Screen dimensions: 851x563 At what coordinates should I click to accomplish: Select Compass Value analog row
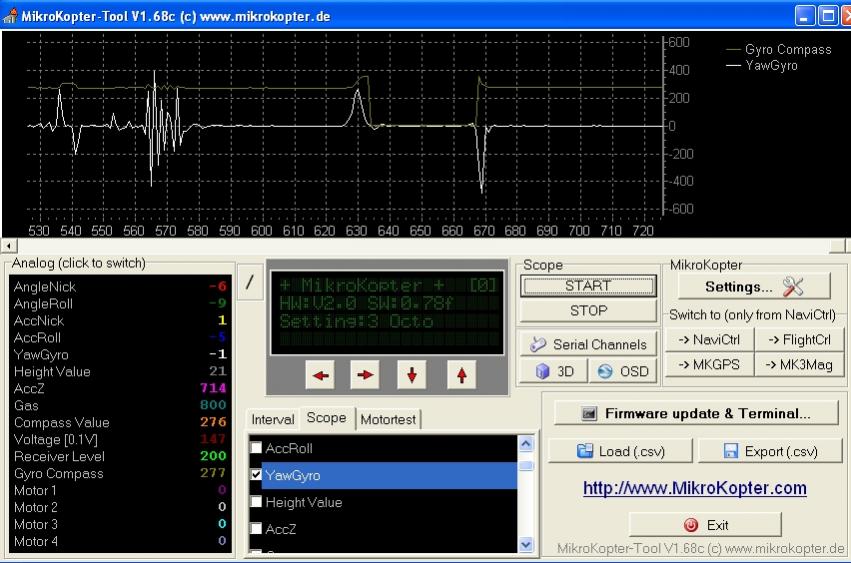119,422
